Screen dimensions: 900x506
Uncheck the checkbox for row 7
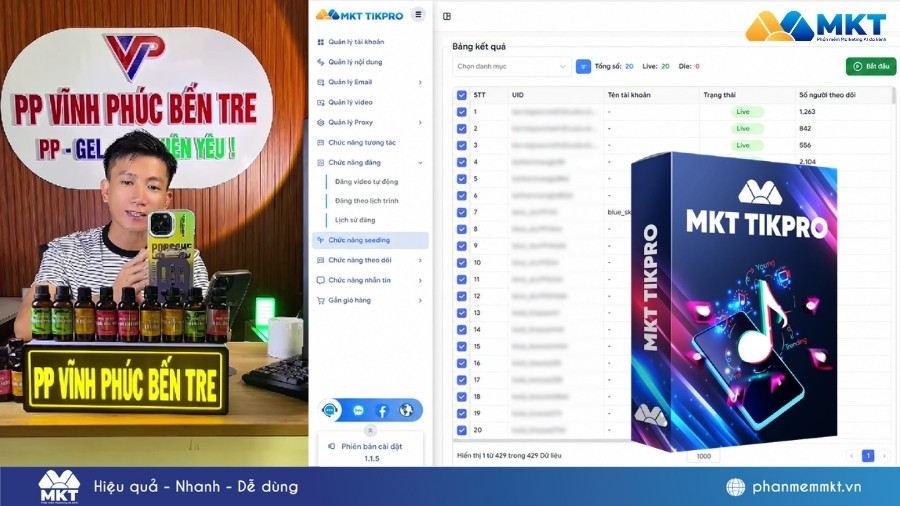[x=461, y=212]
